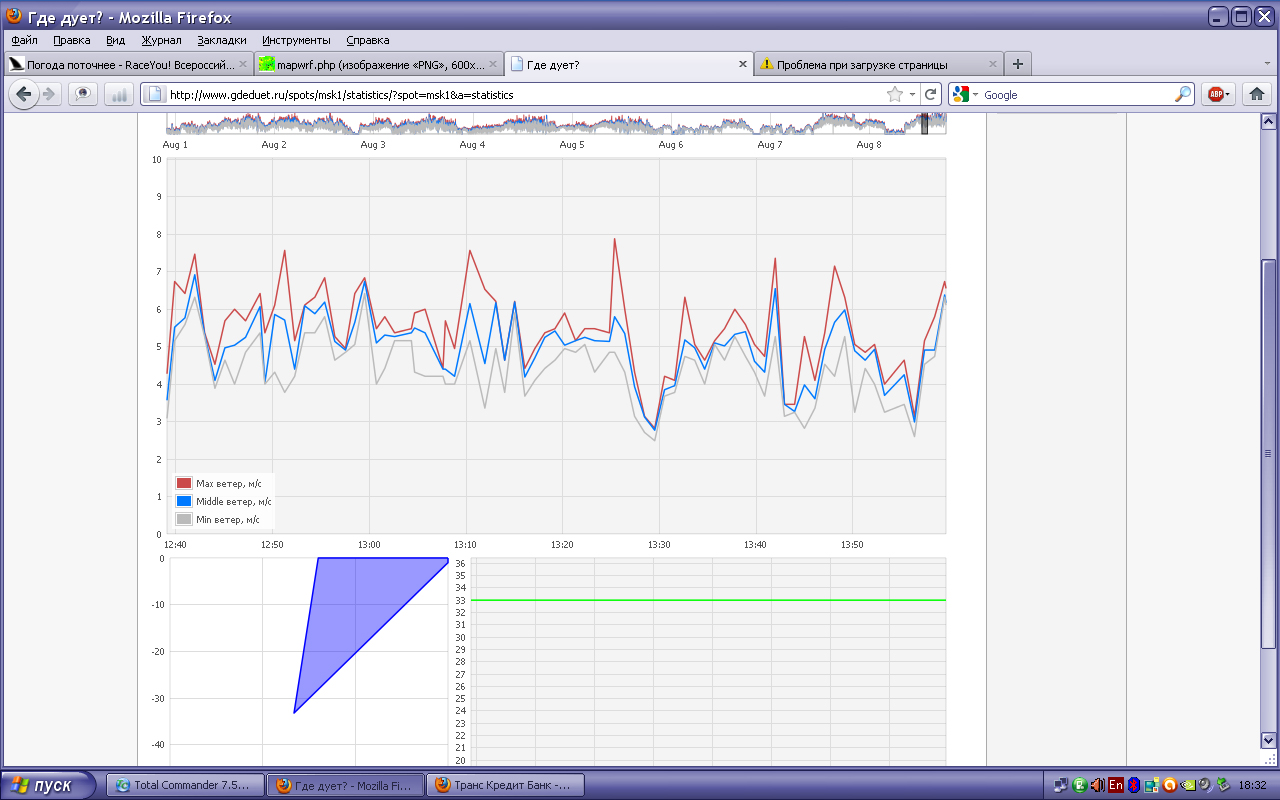Close the 'Где дует?' tab
This screenshot has width=1280, height=800.
pyautogui.click(x=742, y=64)
